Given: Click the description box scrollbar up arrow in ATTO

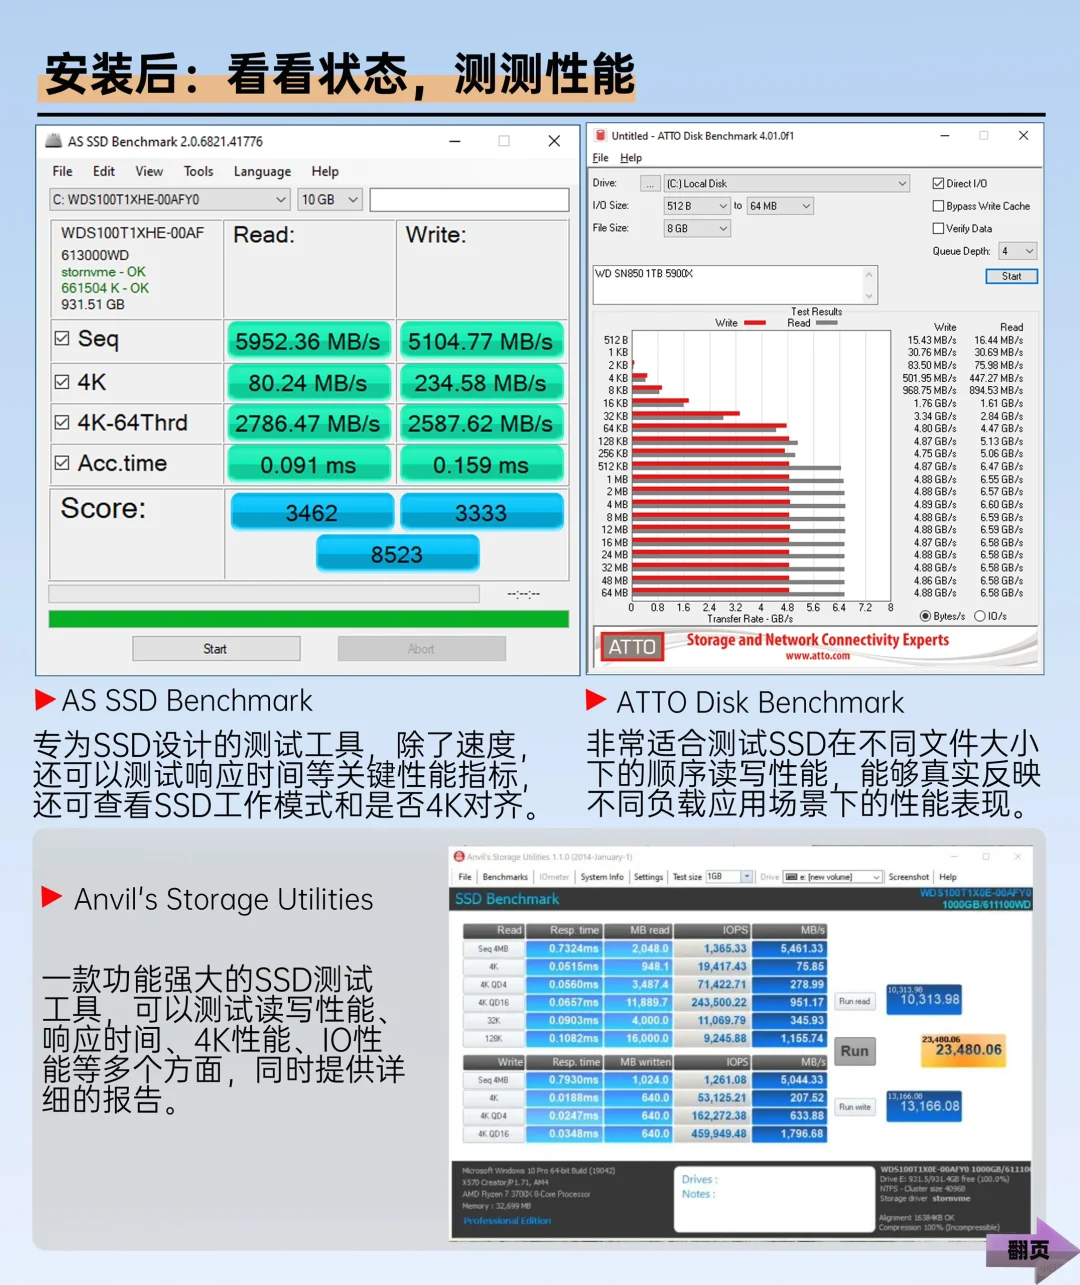Looking at the screenshot, I should point(869,273).
